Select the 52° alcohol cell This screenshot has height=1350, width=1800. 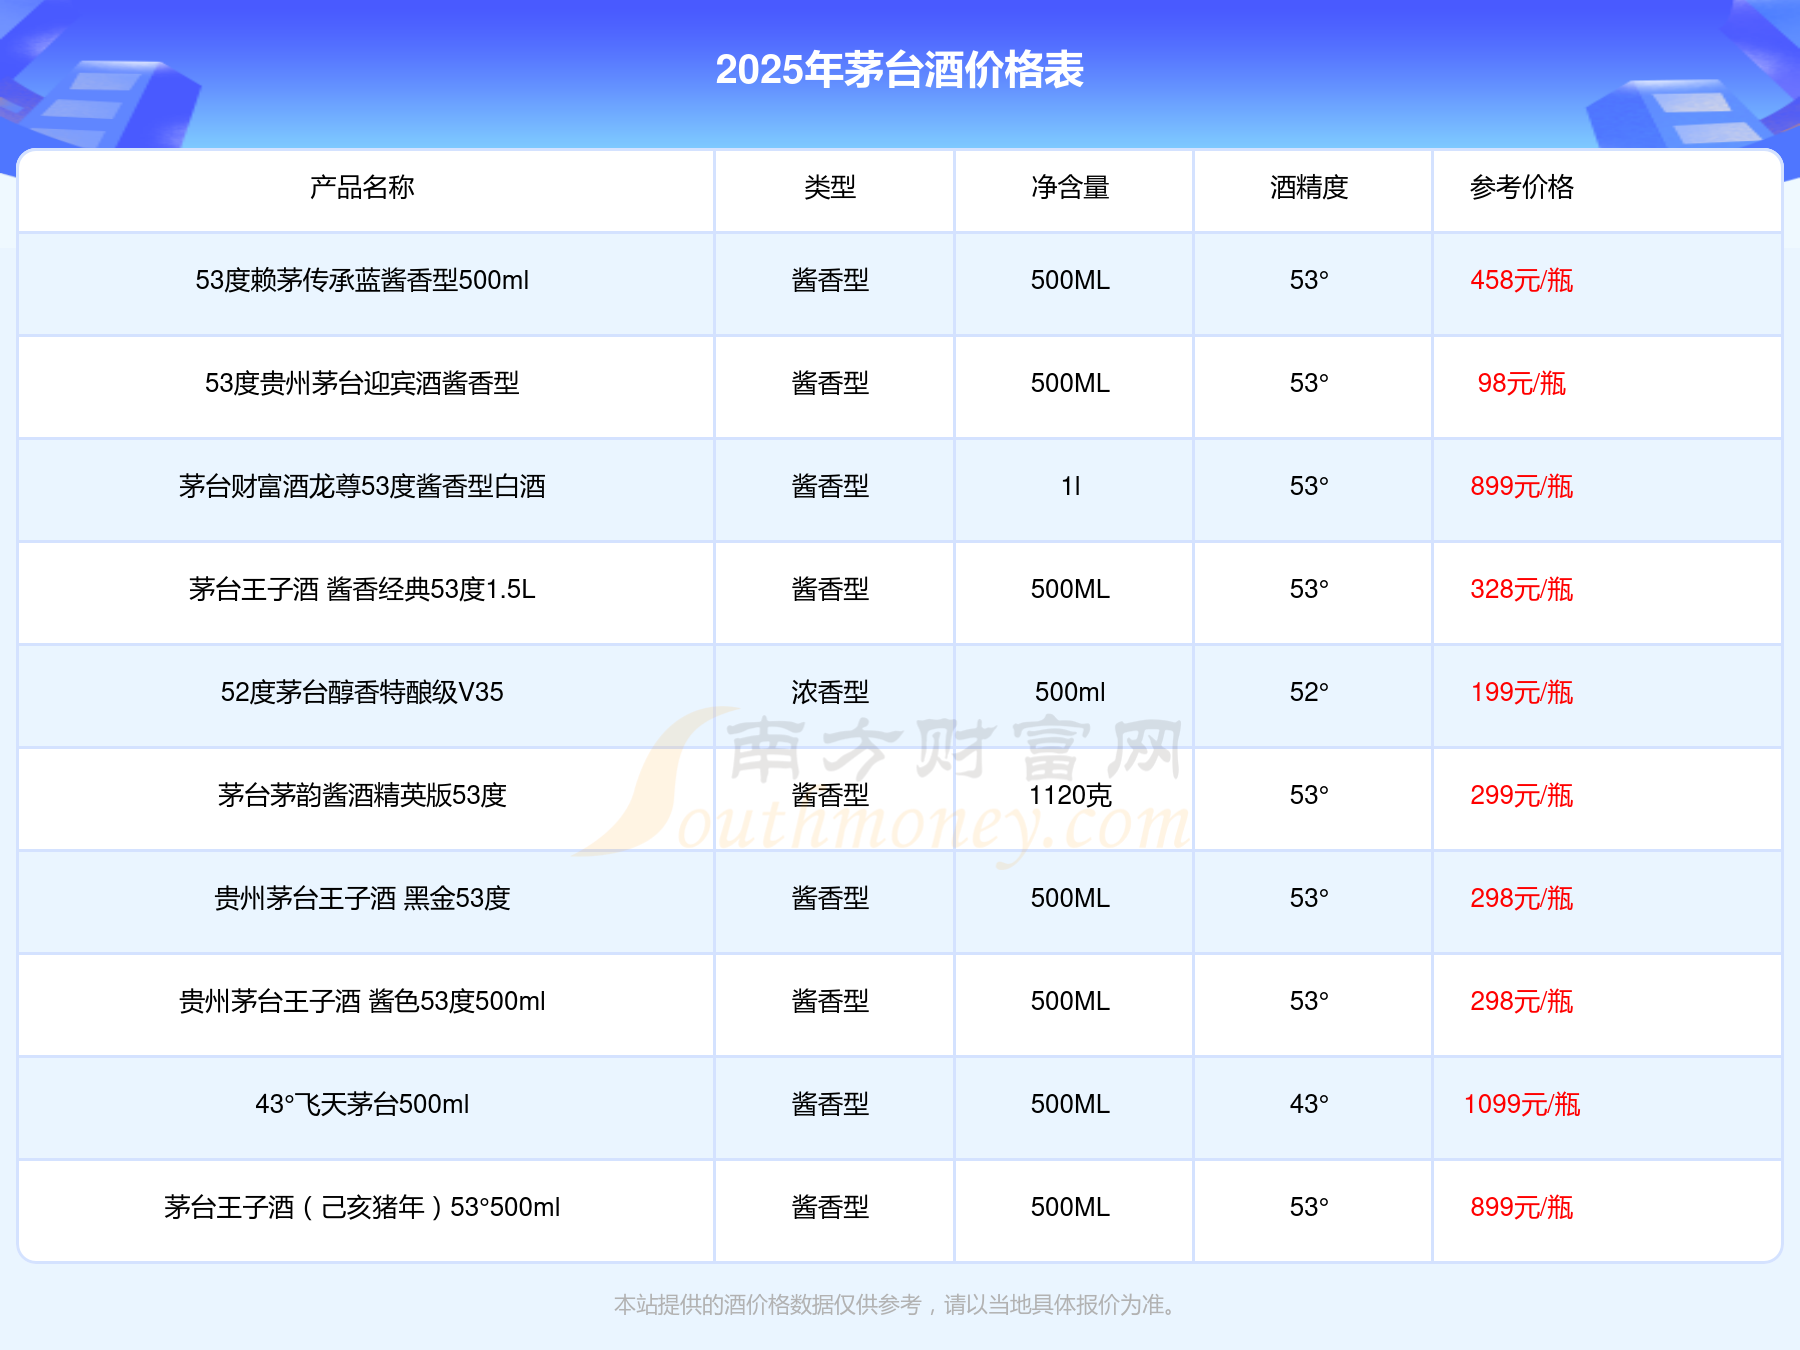point(1309,692)
